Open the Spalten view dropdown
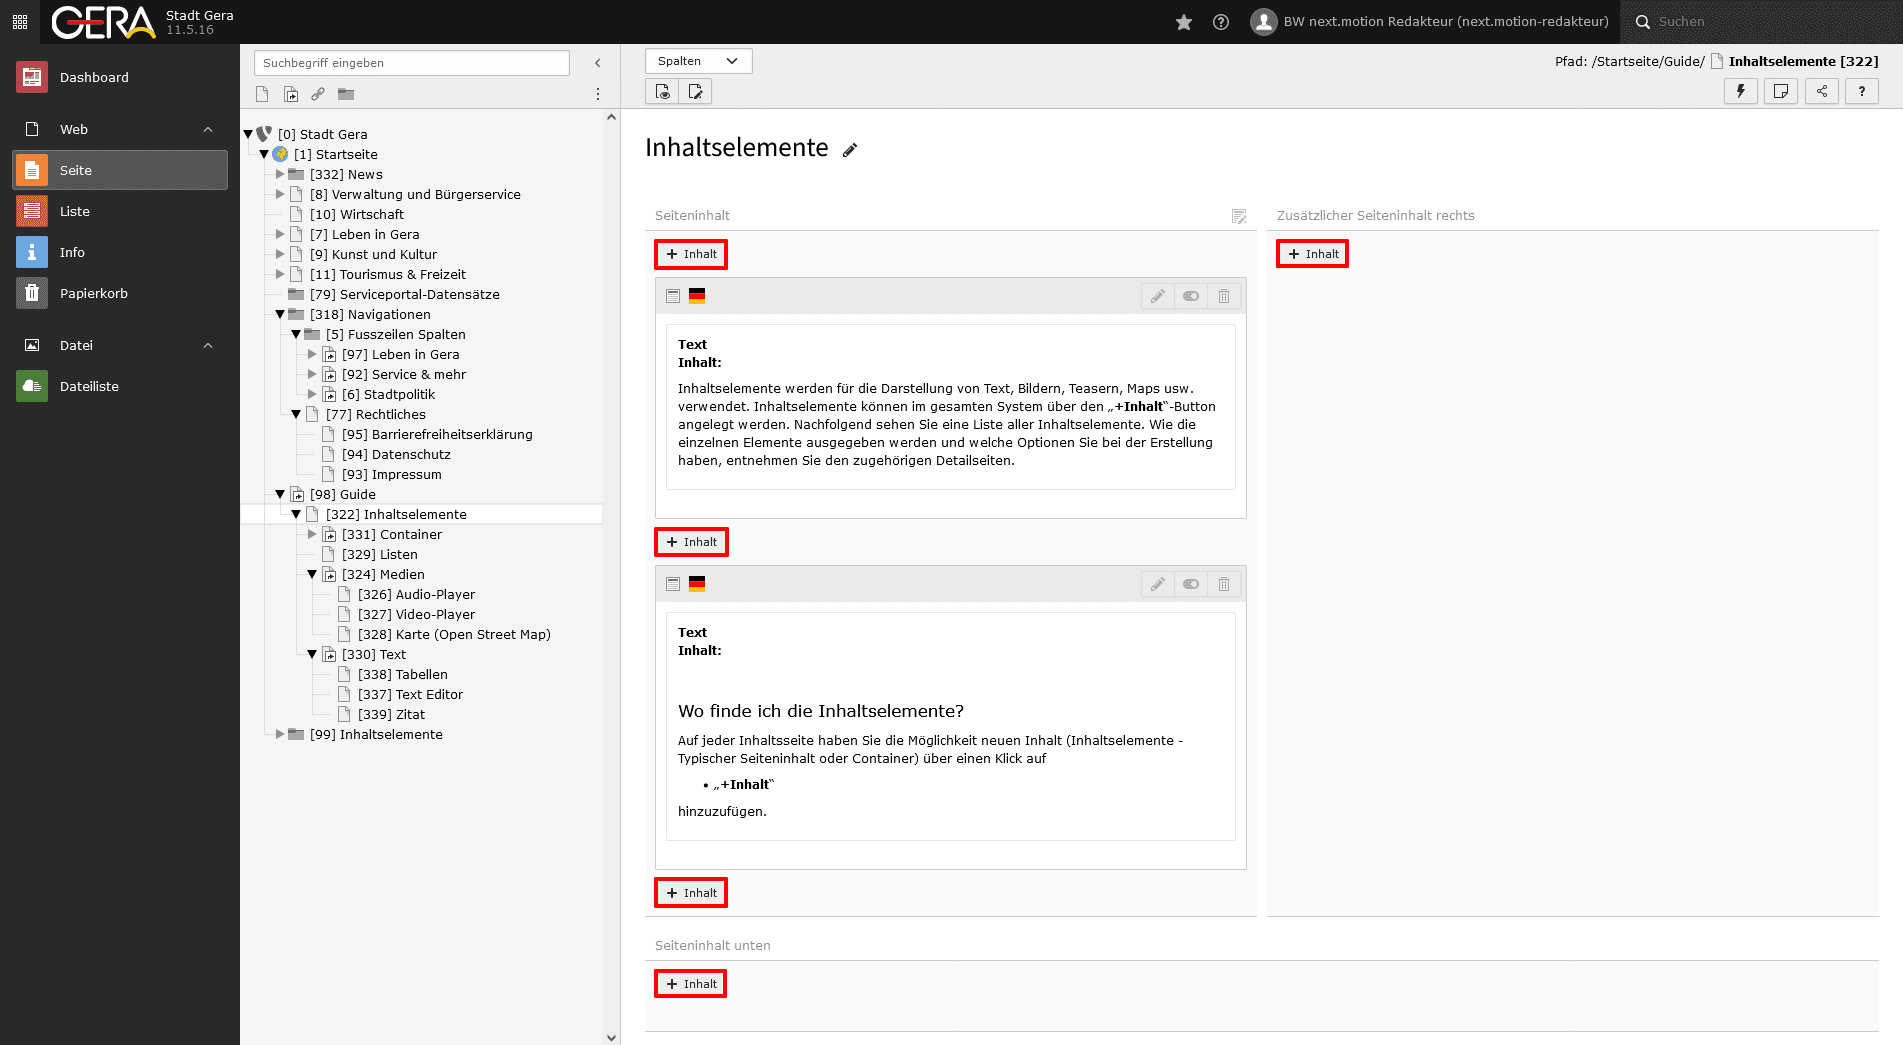Viewport: 1903px width, 1045px height. pos(698,61)
